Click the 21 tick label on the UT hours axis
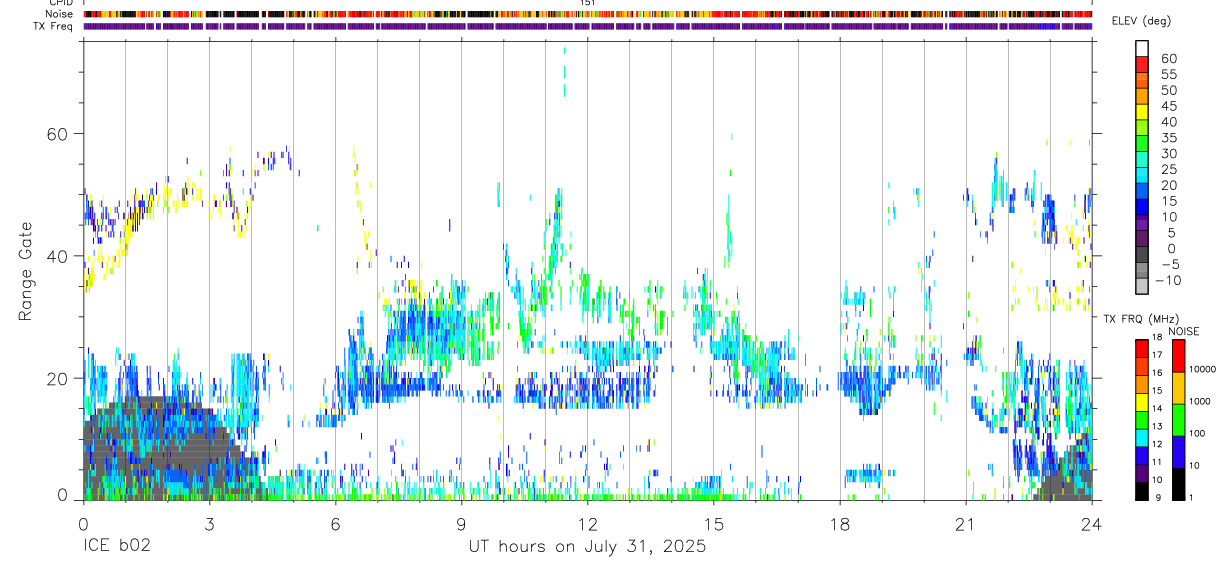 coord(966,524)
